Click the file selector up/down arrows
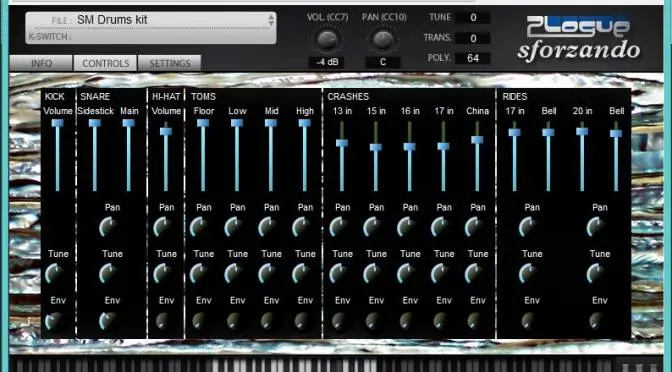The width and height of the screenshot is (672, 372). tap(271, 20)
